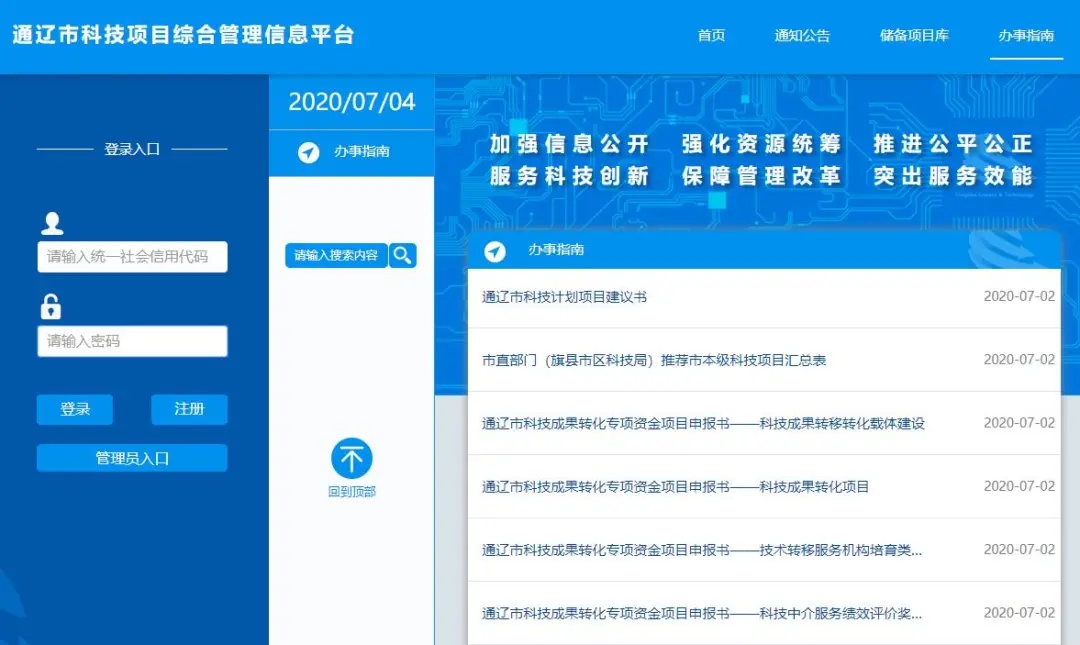Click the 注册 button

(189, 409)
